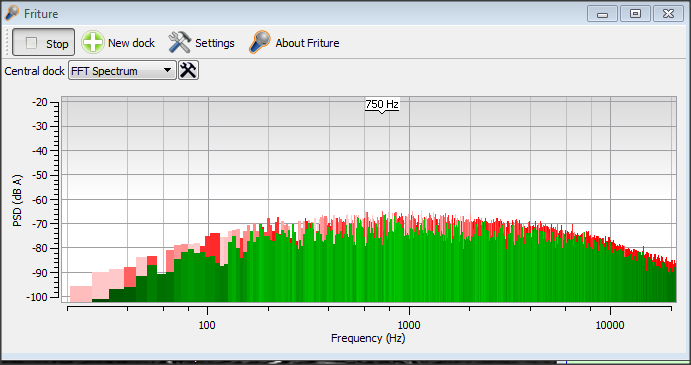Image resolution: width=691 pixels, height=365 pixels.
Task: Click the Stop recording button
Action: click(43, 43)
